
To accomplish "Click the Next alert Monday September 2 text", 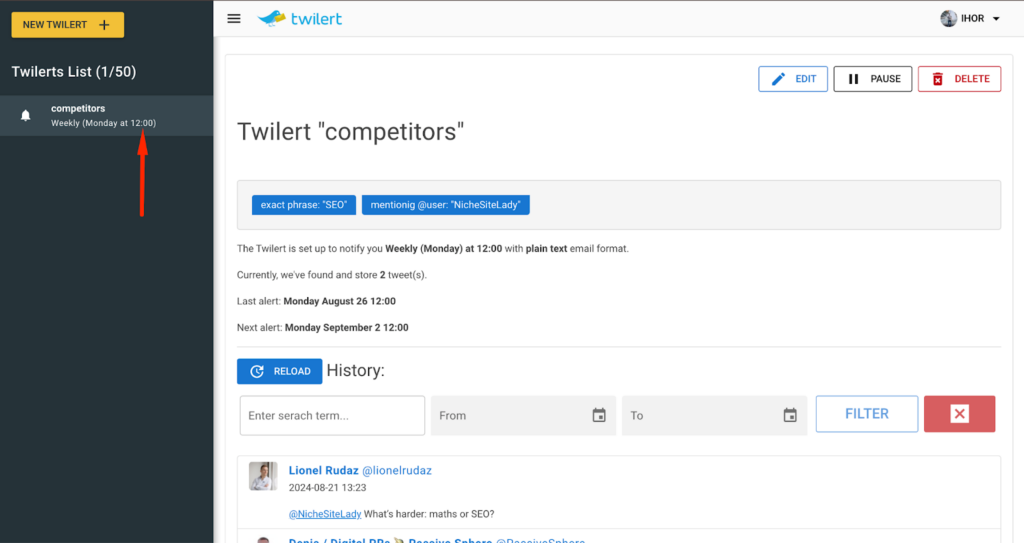I will [x=323, y=327].
